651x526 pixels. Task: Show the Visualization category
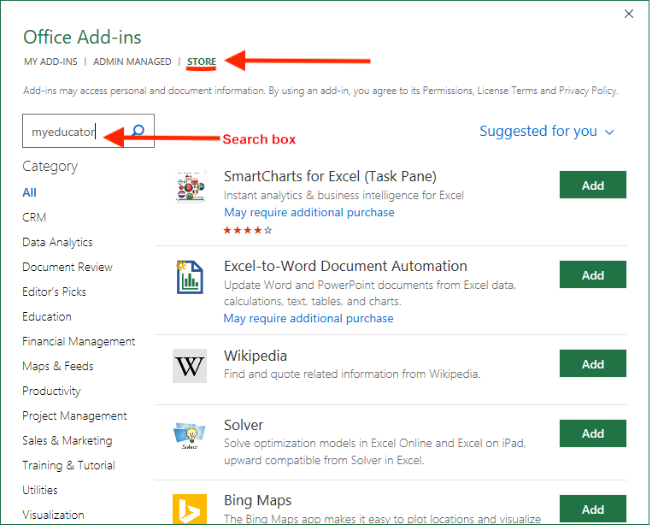click(53, 515)
